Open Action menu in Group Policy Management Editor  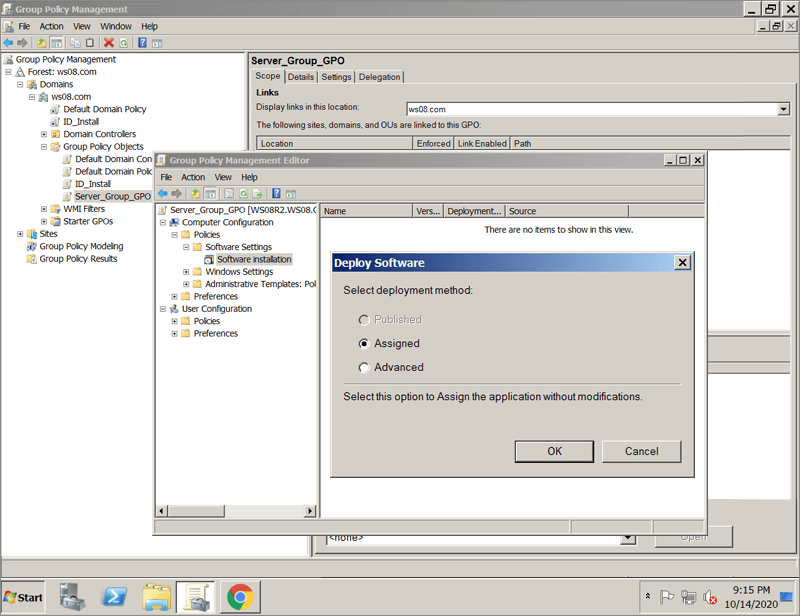click(193, 177)
